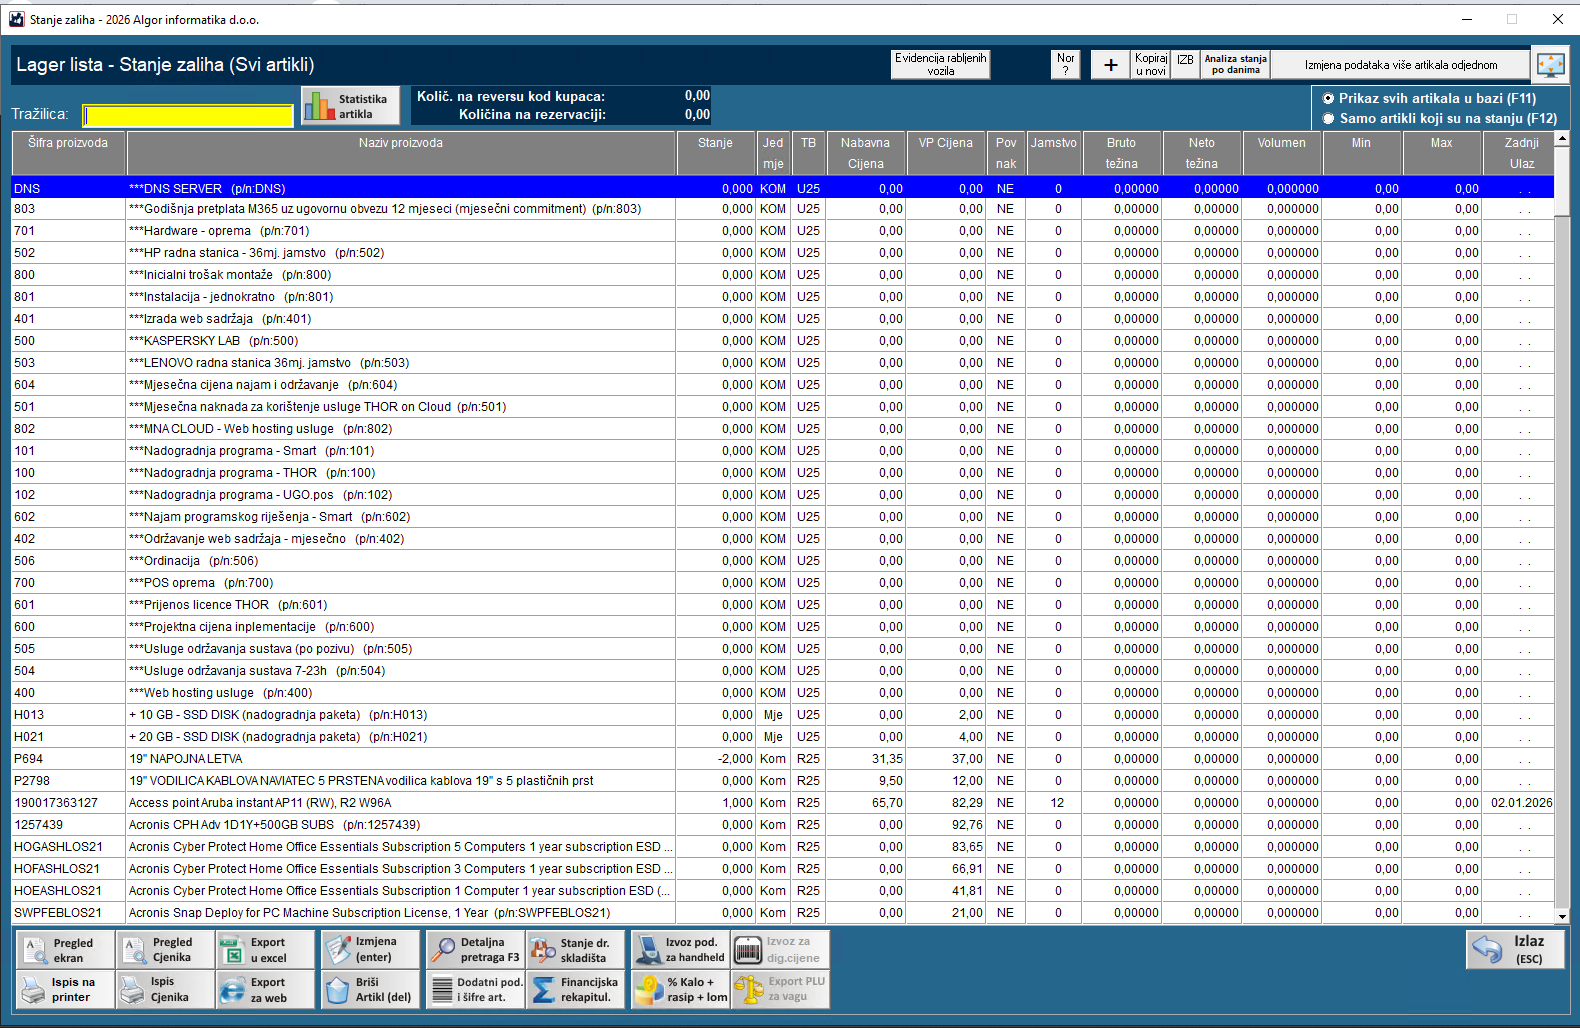Open Pregled ekran preview

(66, 950)
